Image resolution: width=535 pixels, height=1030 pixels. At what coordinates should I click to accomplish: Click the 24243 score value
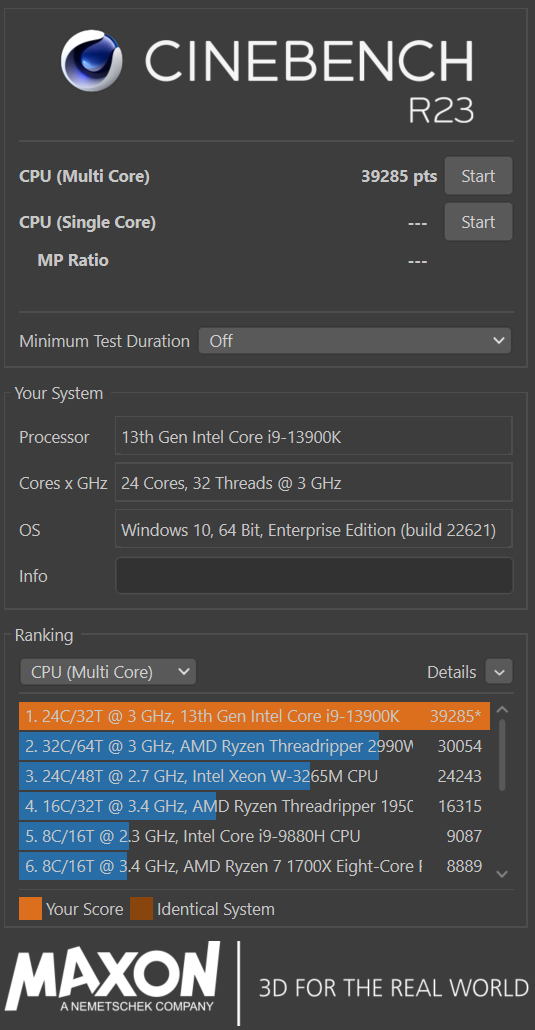(x=459, y=776)
